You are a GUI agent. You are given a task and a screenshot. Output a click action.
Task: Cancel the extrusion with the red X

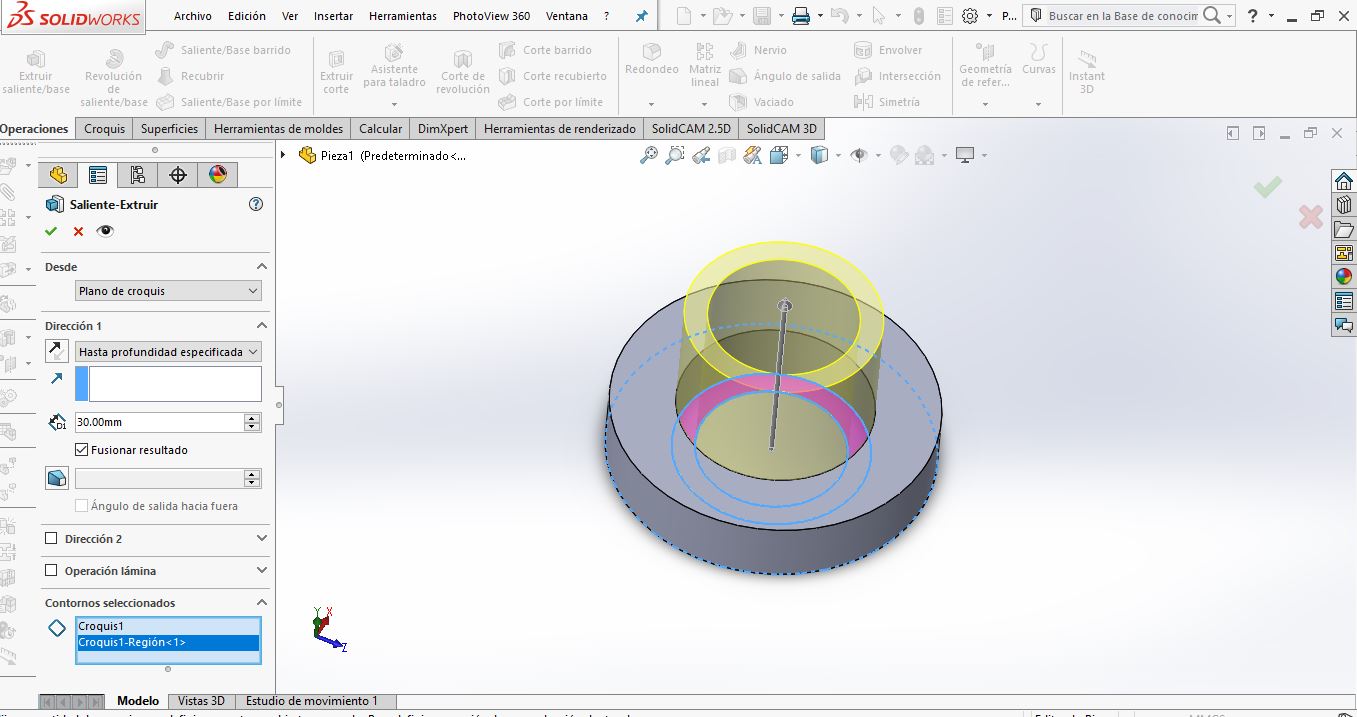(x=78, y=231)
